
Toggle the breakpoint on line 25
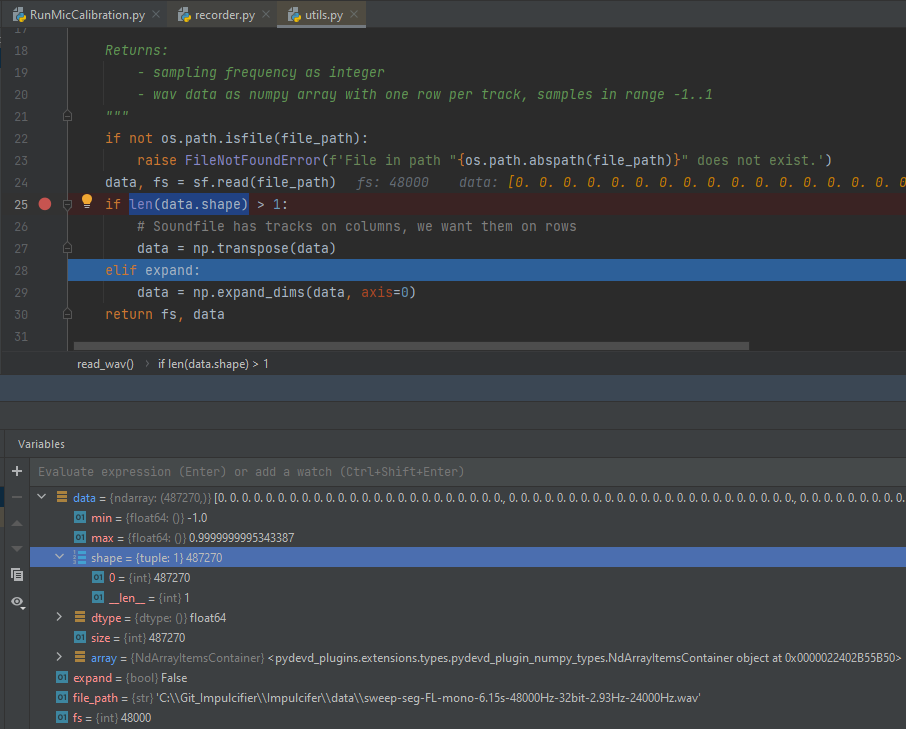tap(44, 204)
